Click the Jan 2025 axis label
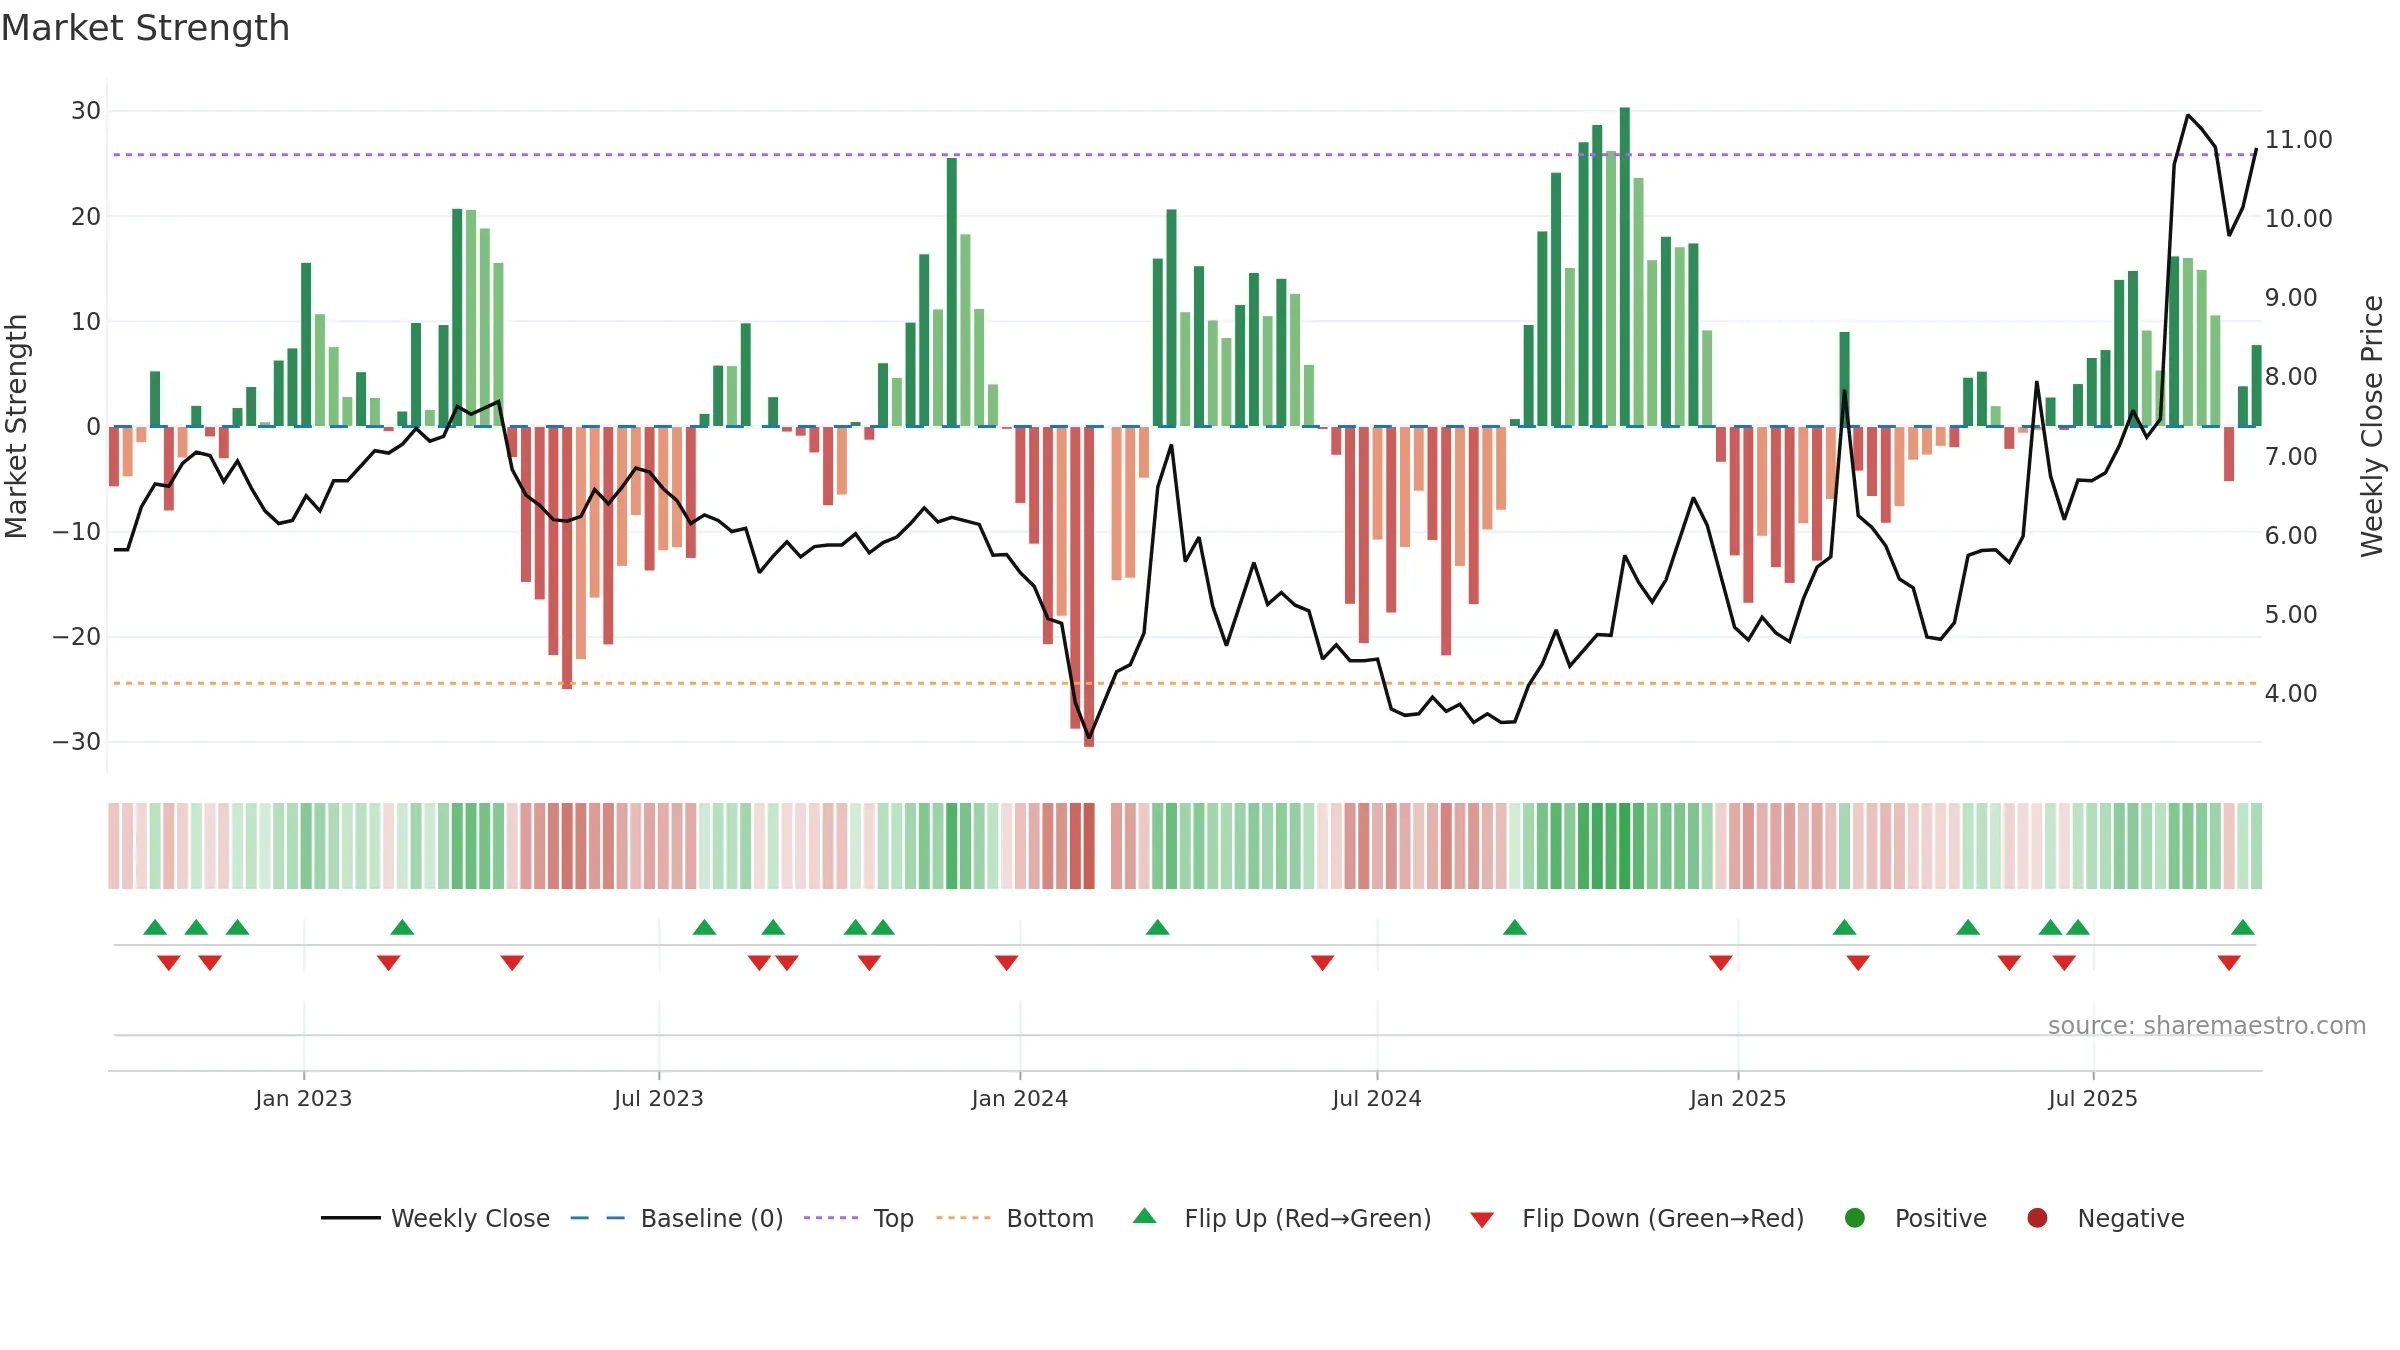The height and width of the screenshot is (1350, 2400). (x=1738, y=1098)
